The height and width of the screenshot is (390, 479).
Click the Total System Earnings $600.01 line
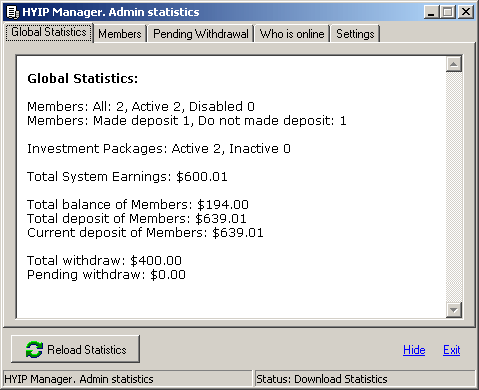tap(127, 177)
